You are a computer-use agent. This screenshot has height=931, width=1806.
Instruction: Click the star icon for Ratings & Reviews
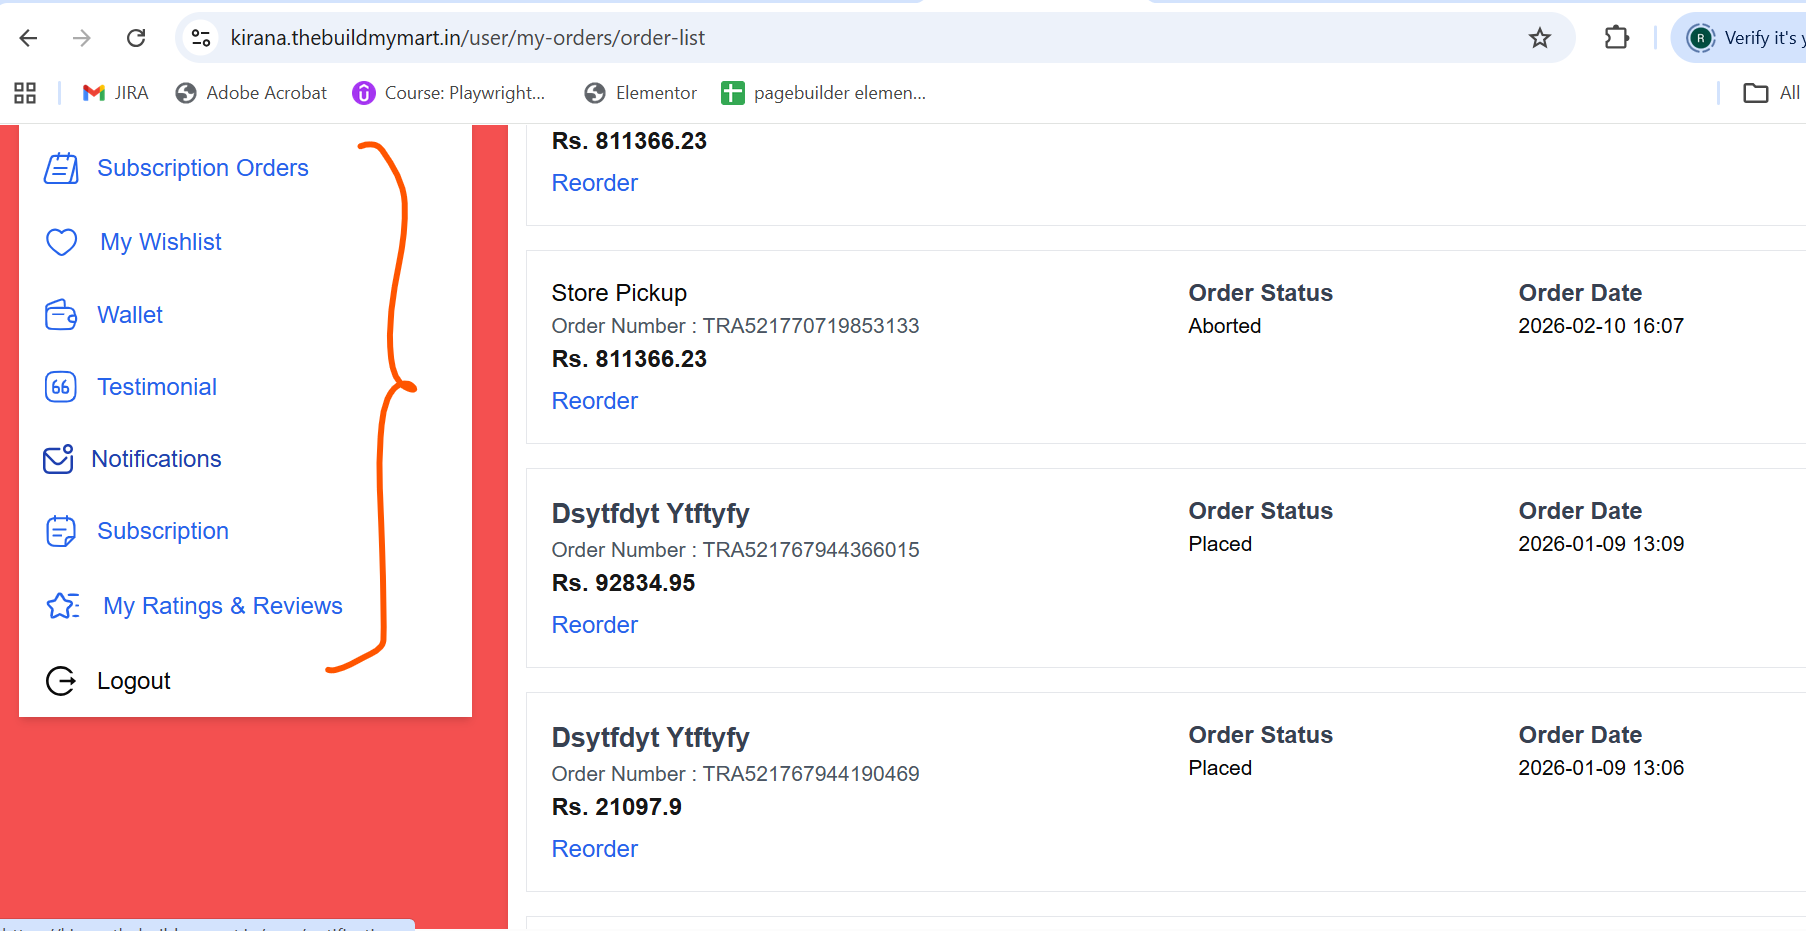tap(63, 606)
